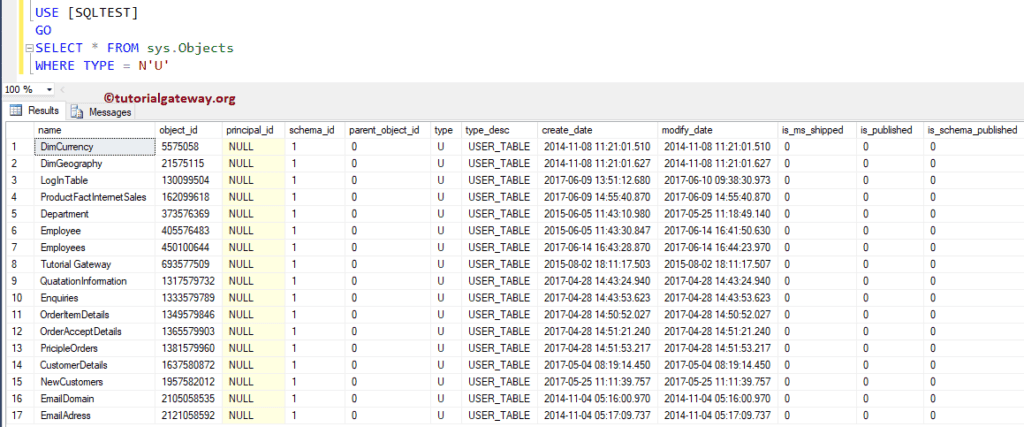Click the DimGeography name cell

(x=95, y=164)
